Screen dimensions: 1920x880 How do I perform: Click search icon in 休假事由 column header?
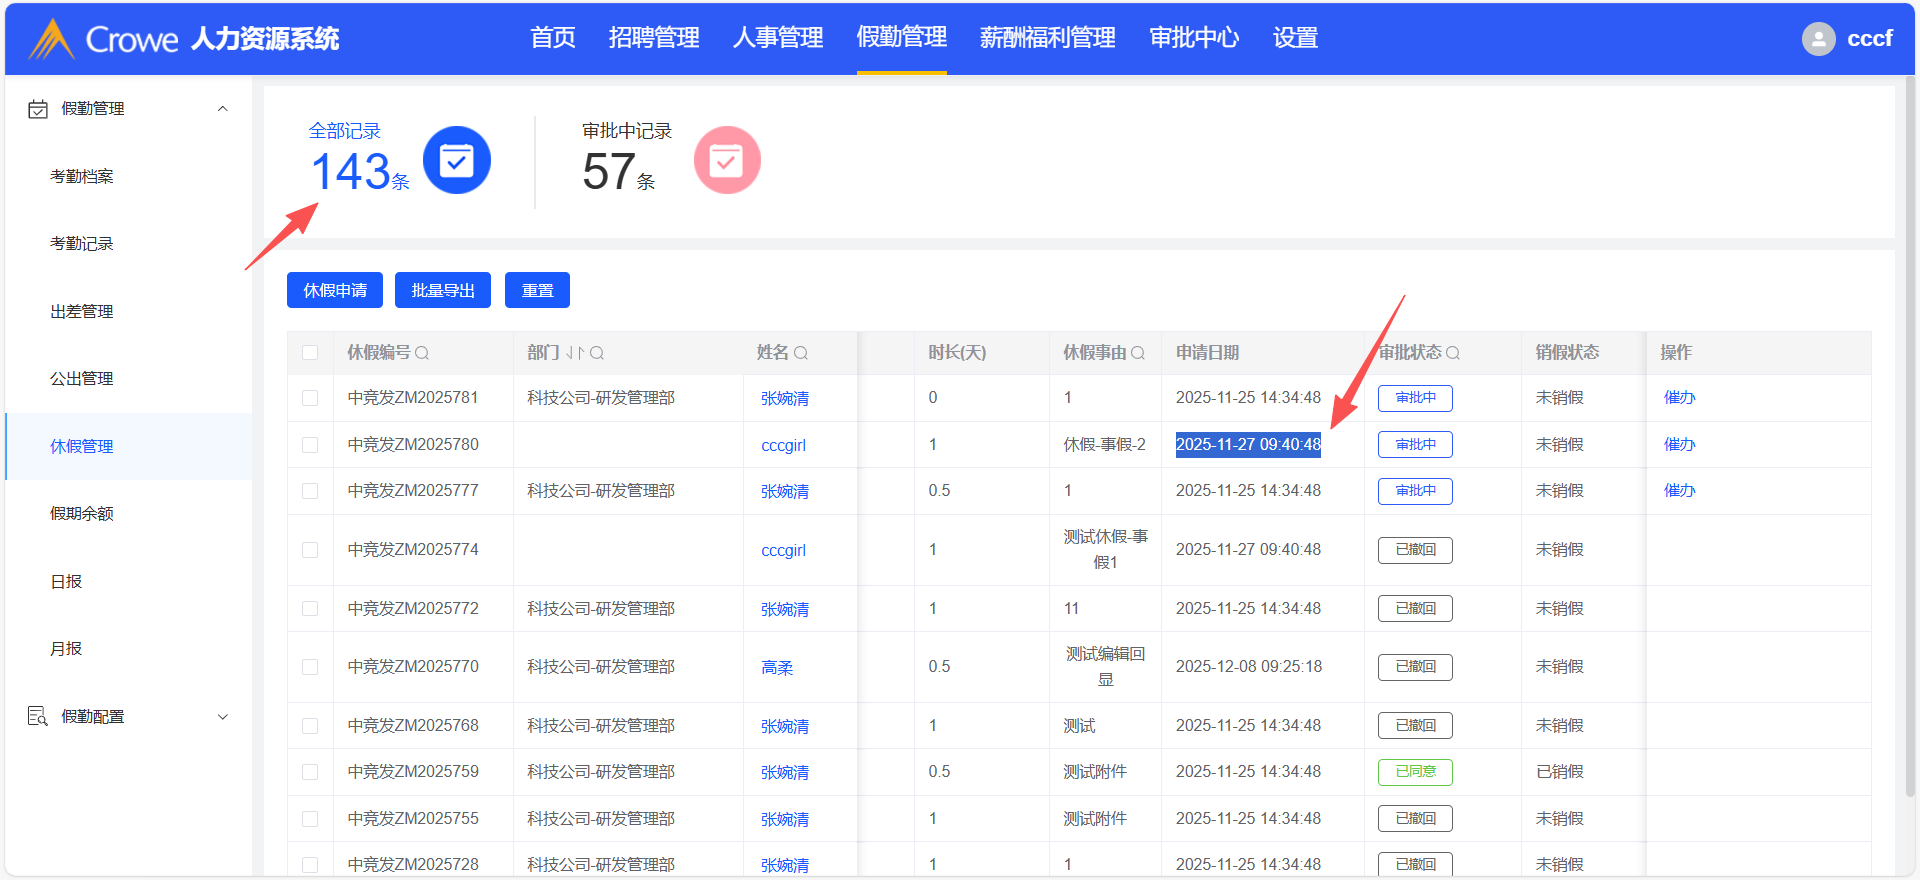click(1138, 353)
